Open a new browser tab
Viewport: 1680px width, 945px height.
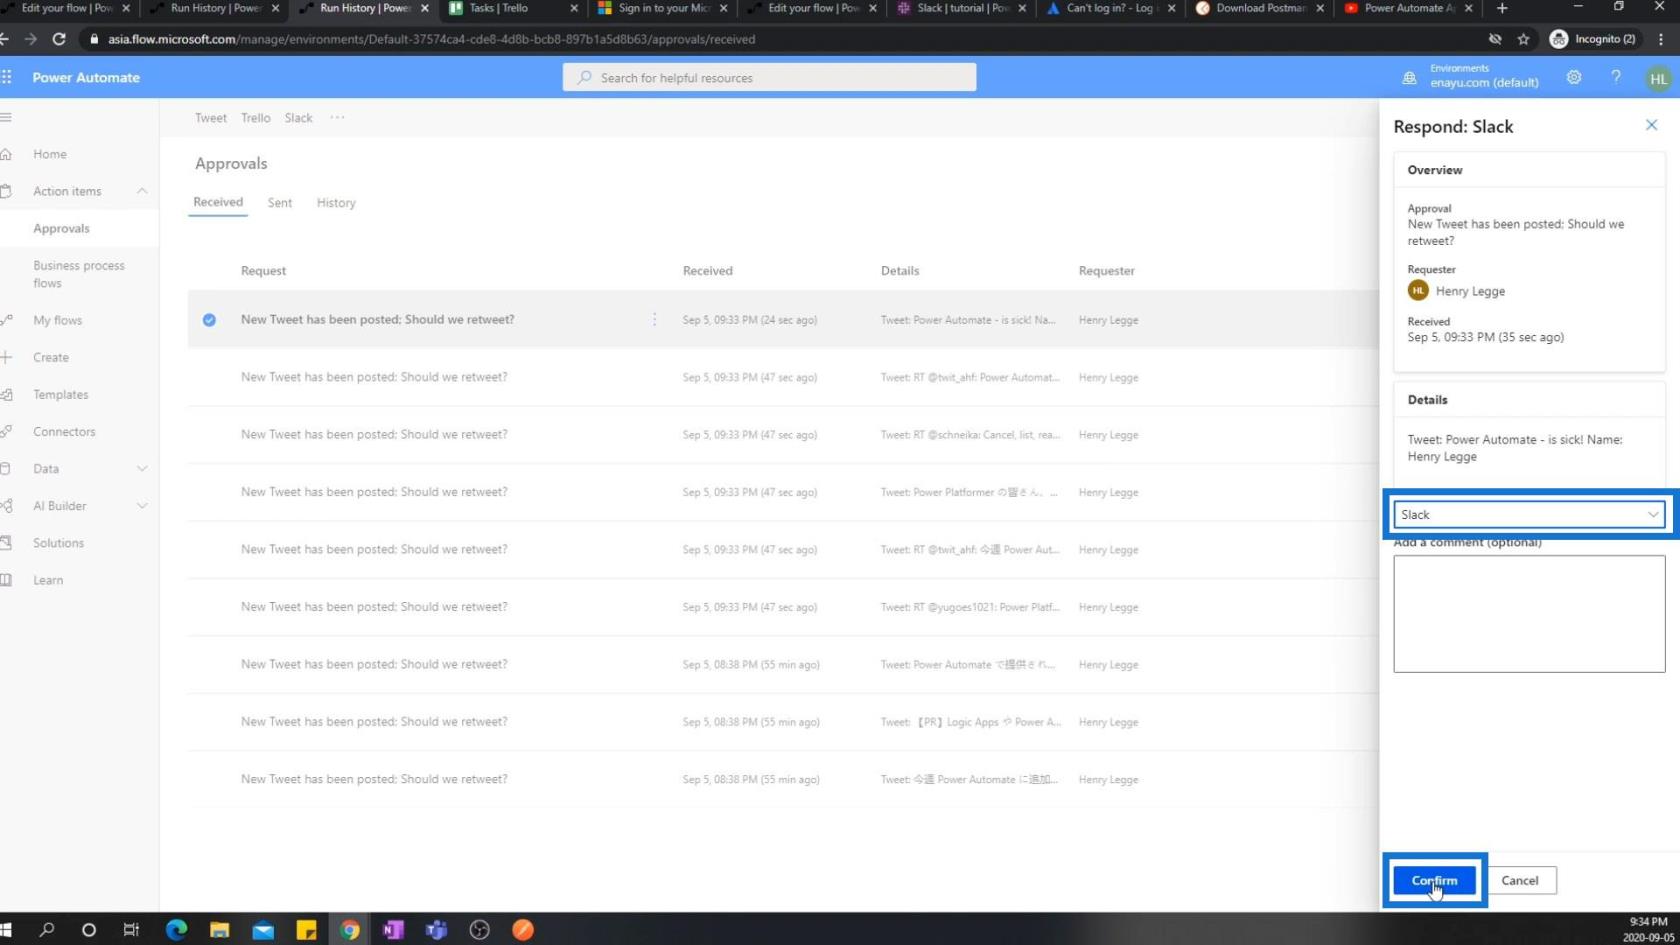tap(1502, 8)
